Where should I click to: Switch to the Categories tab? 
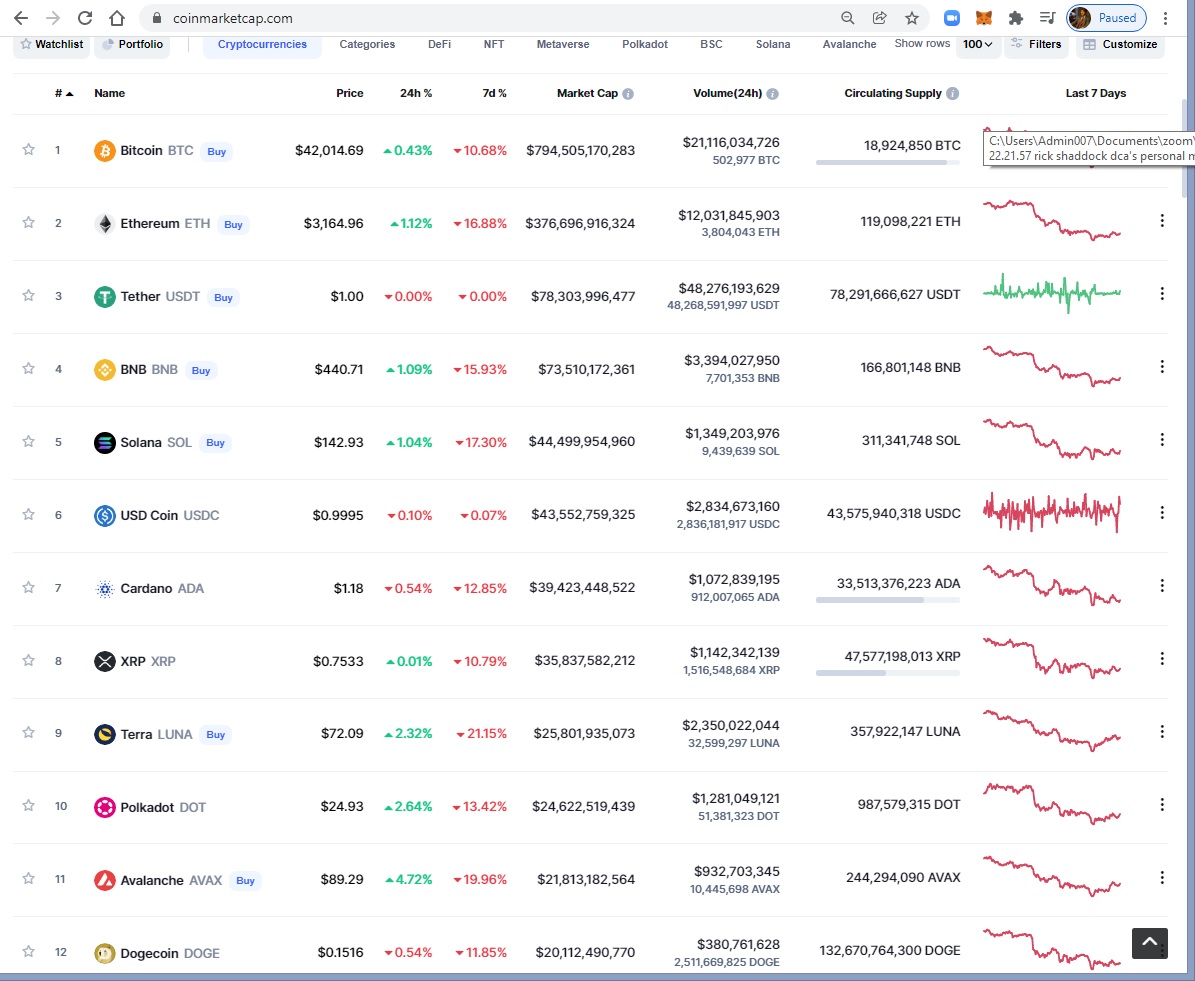click(367, 44)
